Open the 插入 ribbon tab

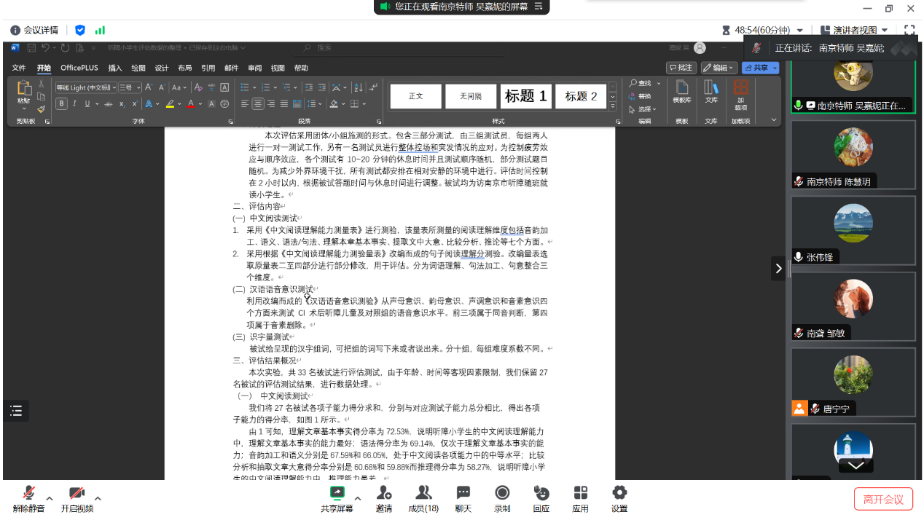[x=115, y=68]
